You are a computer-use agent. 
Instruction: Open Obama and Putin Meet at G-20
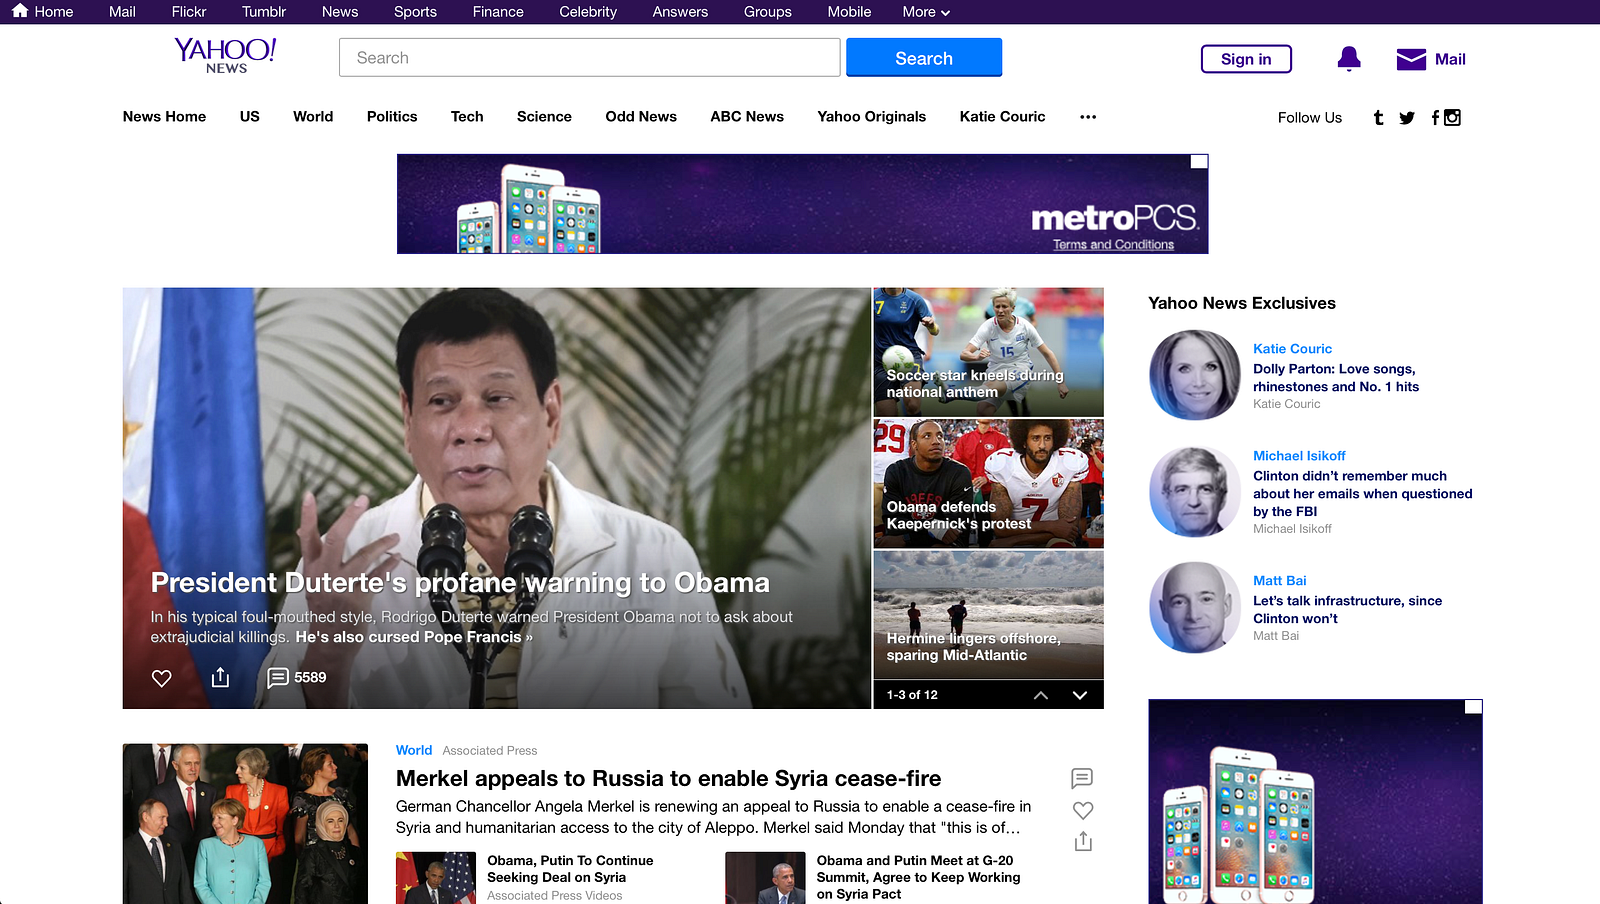coord(918,877)
